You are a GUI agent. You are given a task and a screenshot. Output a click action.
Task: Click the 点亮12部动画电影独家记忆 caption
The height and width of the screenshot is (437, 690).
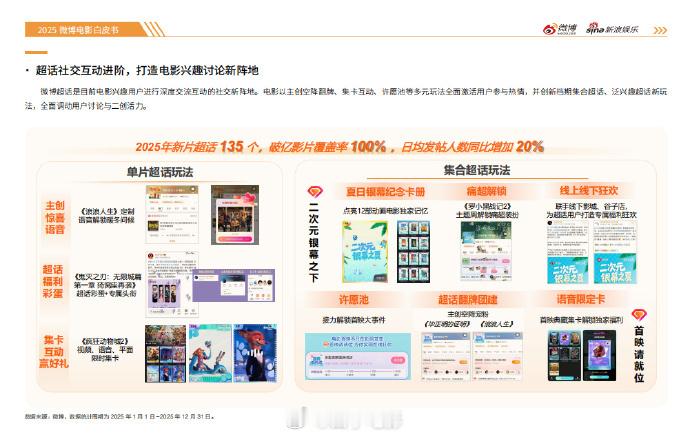click(385, 211)
